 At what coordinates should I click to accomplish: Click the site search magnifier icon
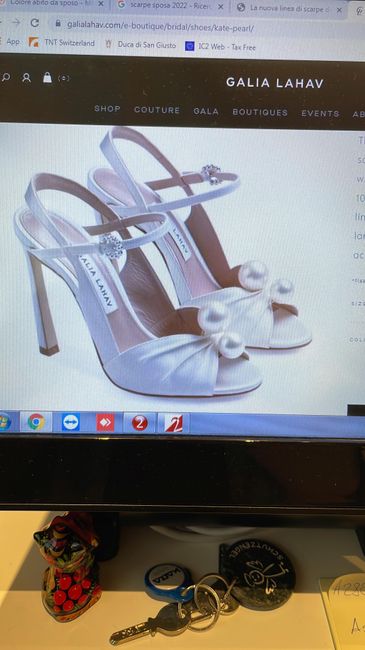6,77
